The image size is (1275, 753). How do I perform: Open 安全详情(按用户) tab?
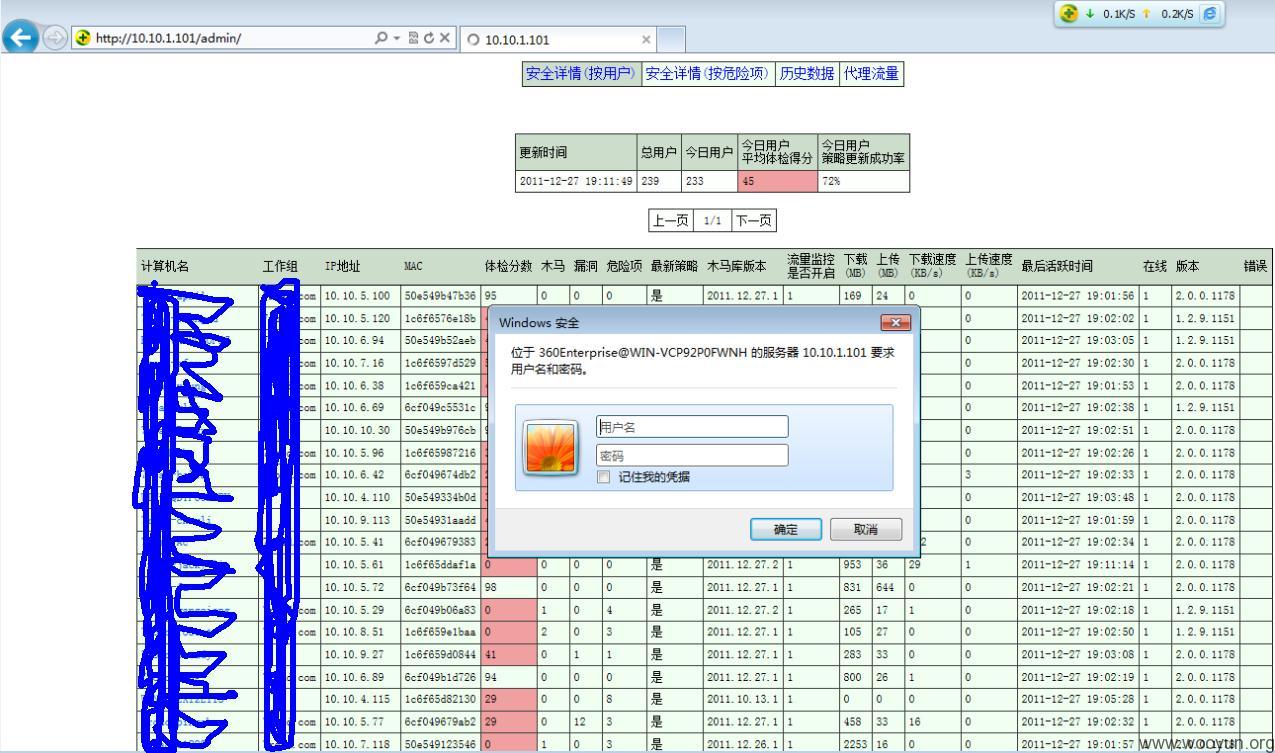click(581, 73)
